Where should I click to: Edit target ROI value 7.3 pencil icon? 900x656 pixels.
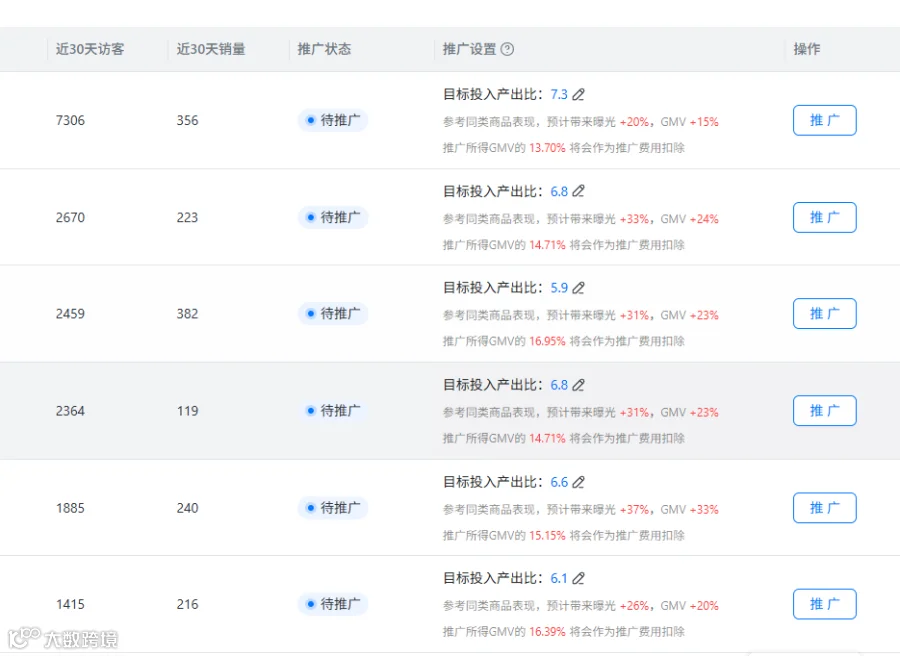[x=579, y=94]
